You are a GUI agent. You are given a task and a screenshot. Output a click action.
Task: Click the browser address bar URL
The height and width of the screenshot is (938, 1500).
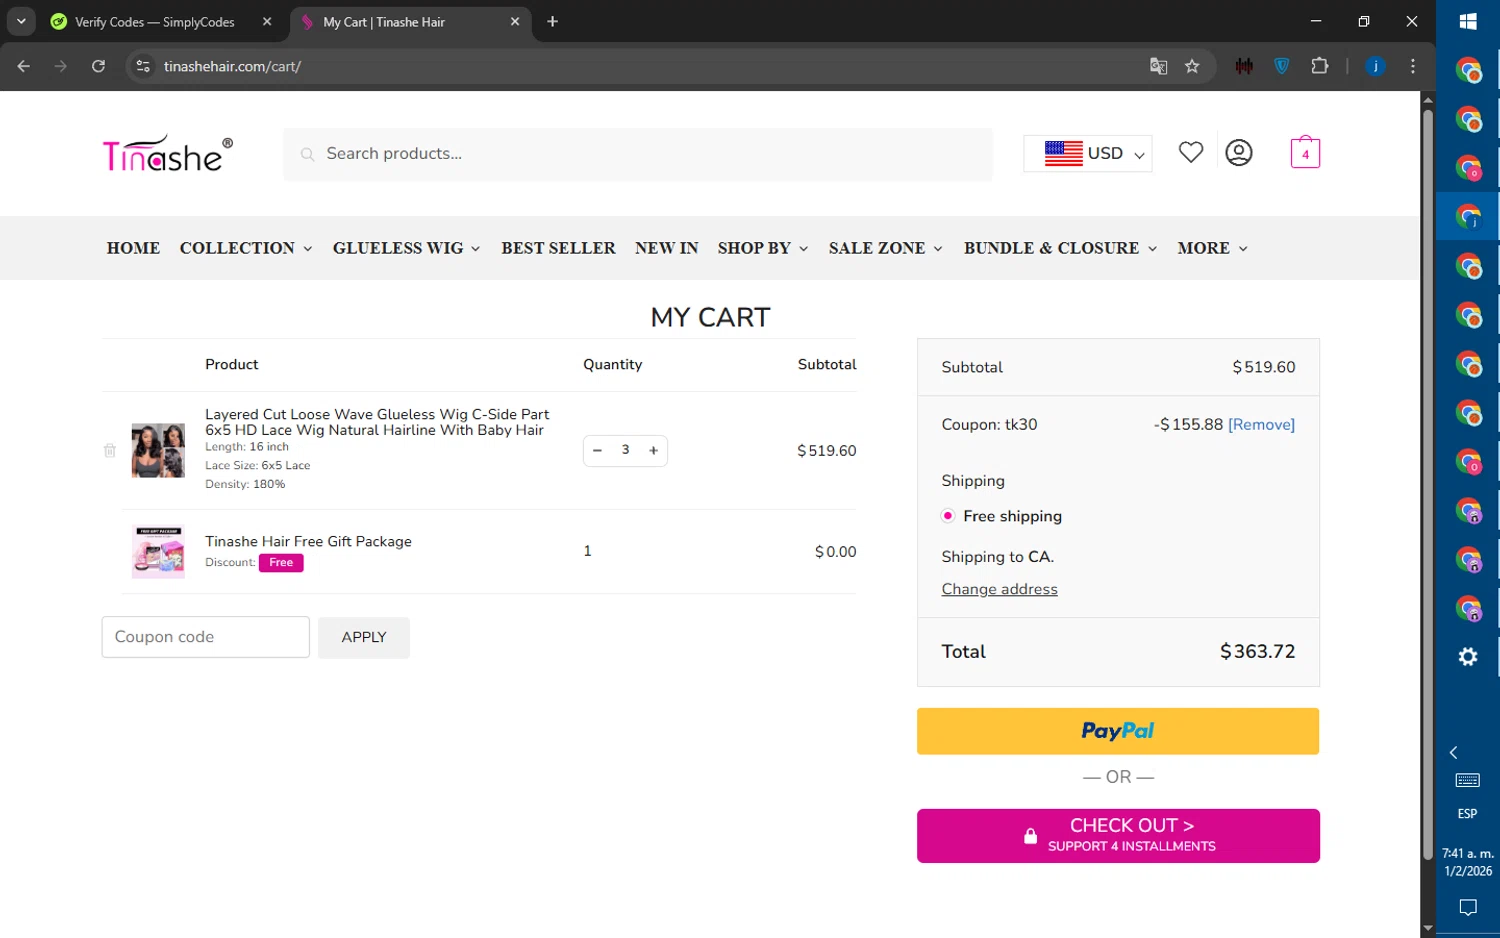(x=232, y=66)
